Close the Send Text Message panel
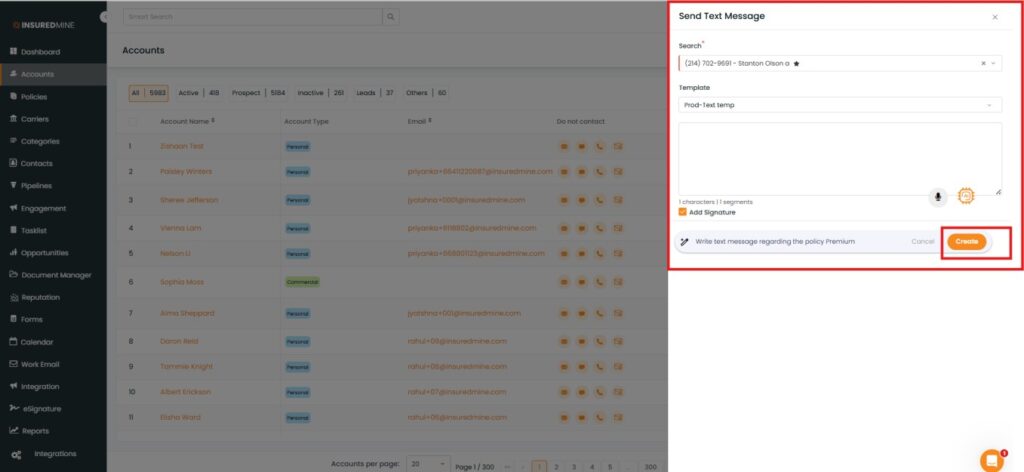The image size is (1024, 472). (x=994, y=17)
